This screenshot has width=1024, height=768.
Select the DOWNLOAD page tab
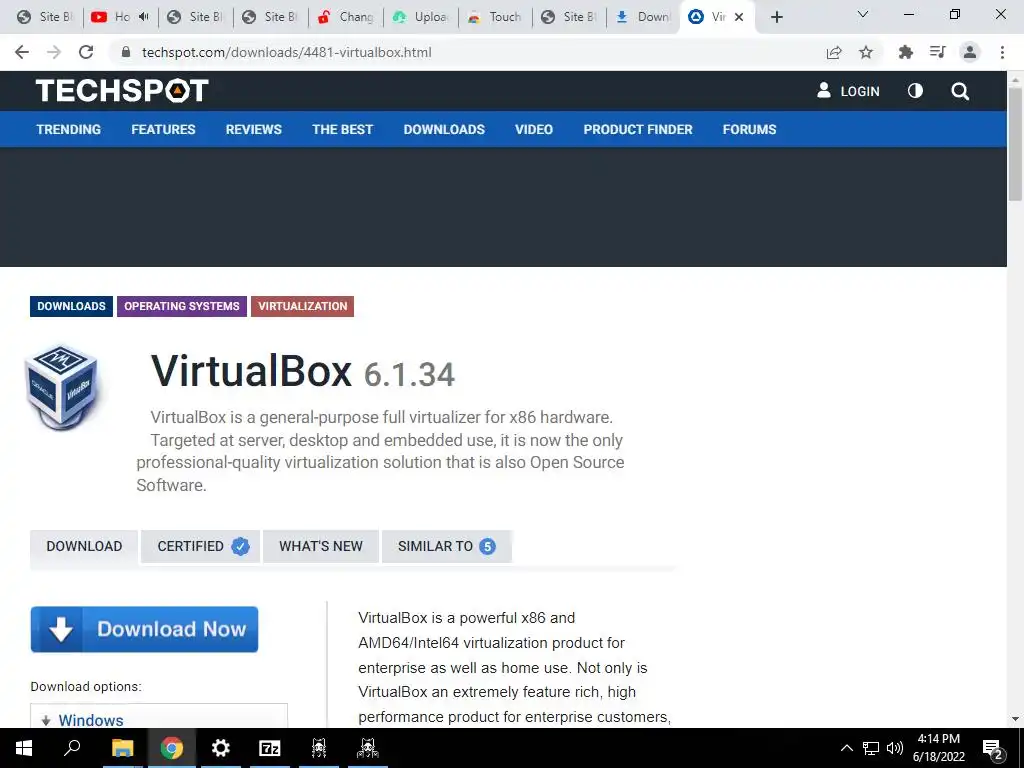click(x=84, y=547)
